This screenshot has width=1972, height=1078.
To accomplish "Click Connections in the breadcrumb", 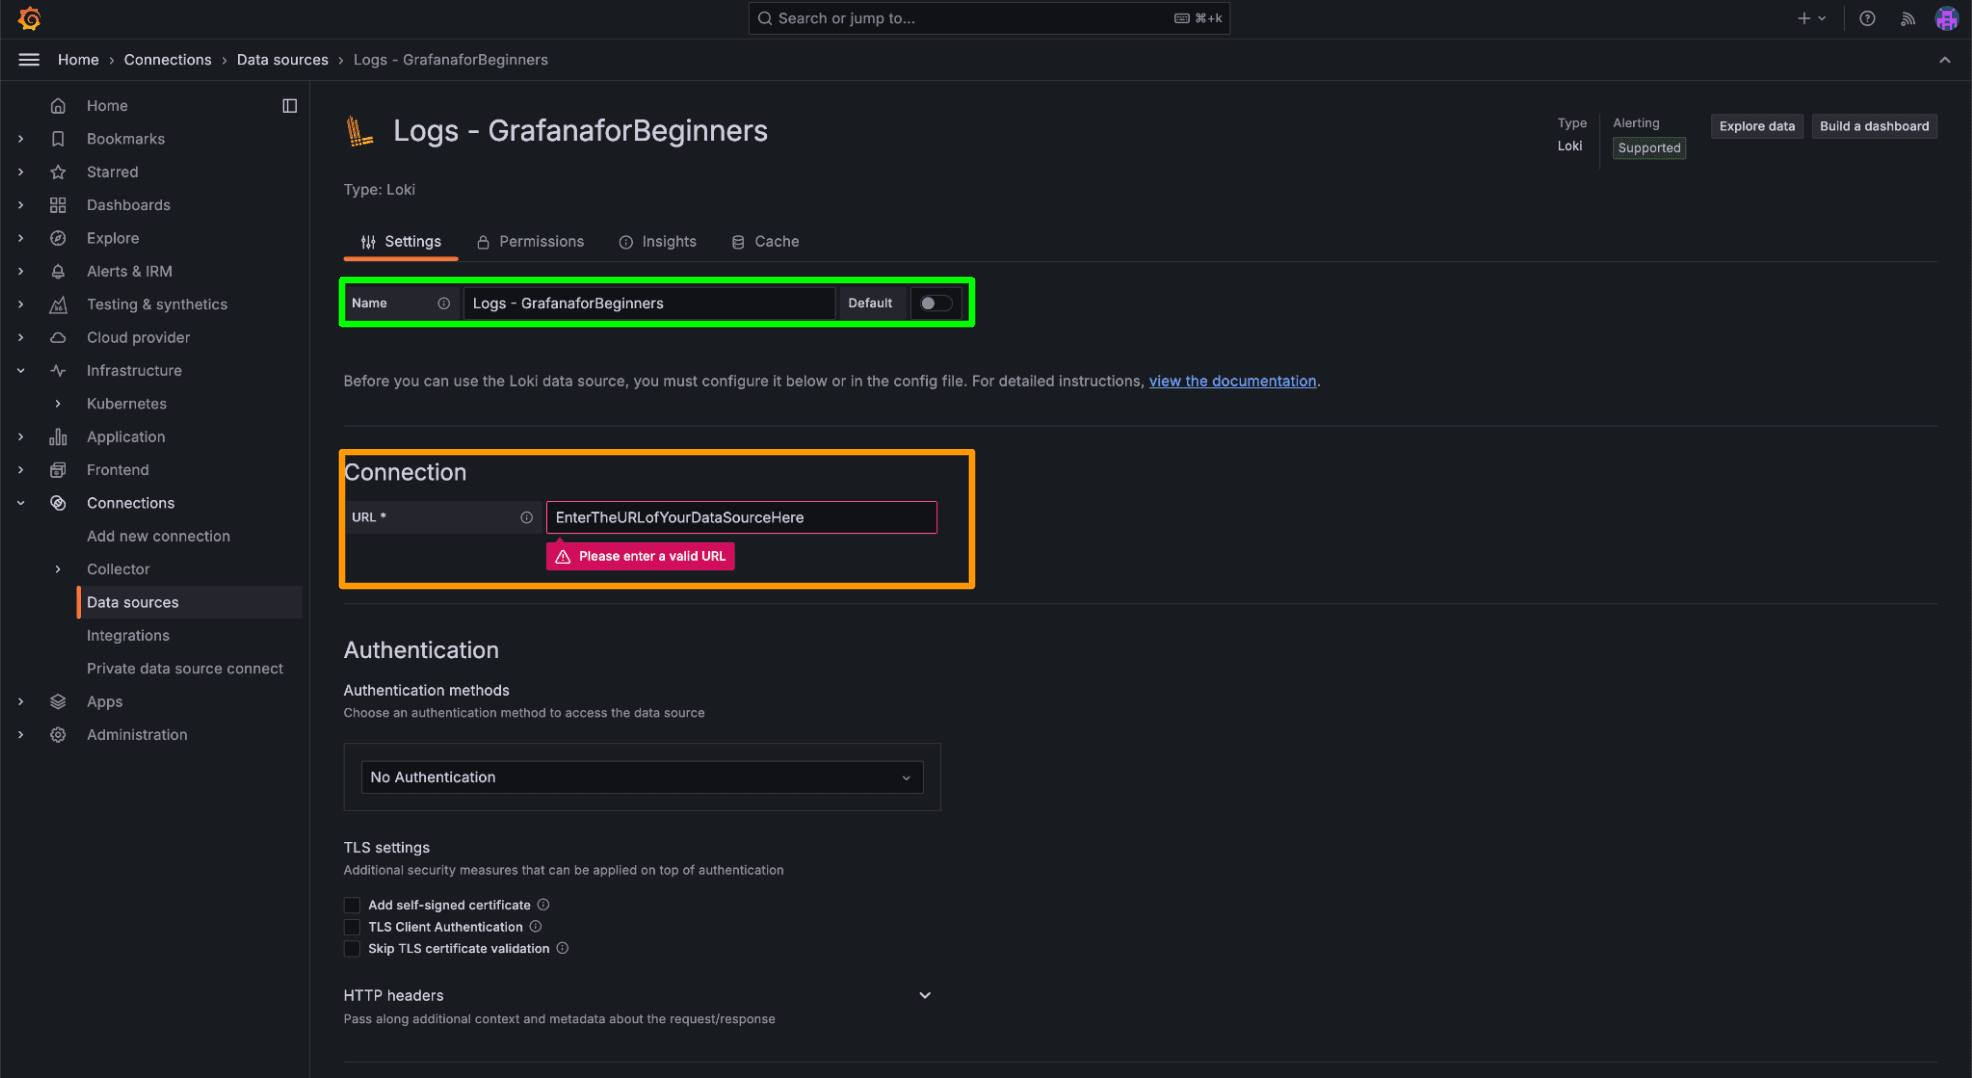I will coord(167,60).
